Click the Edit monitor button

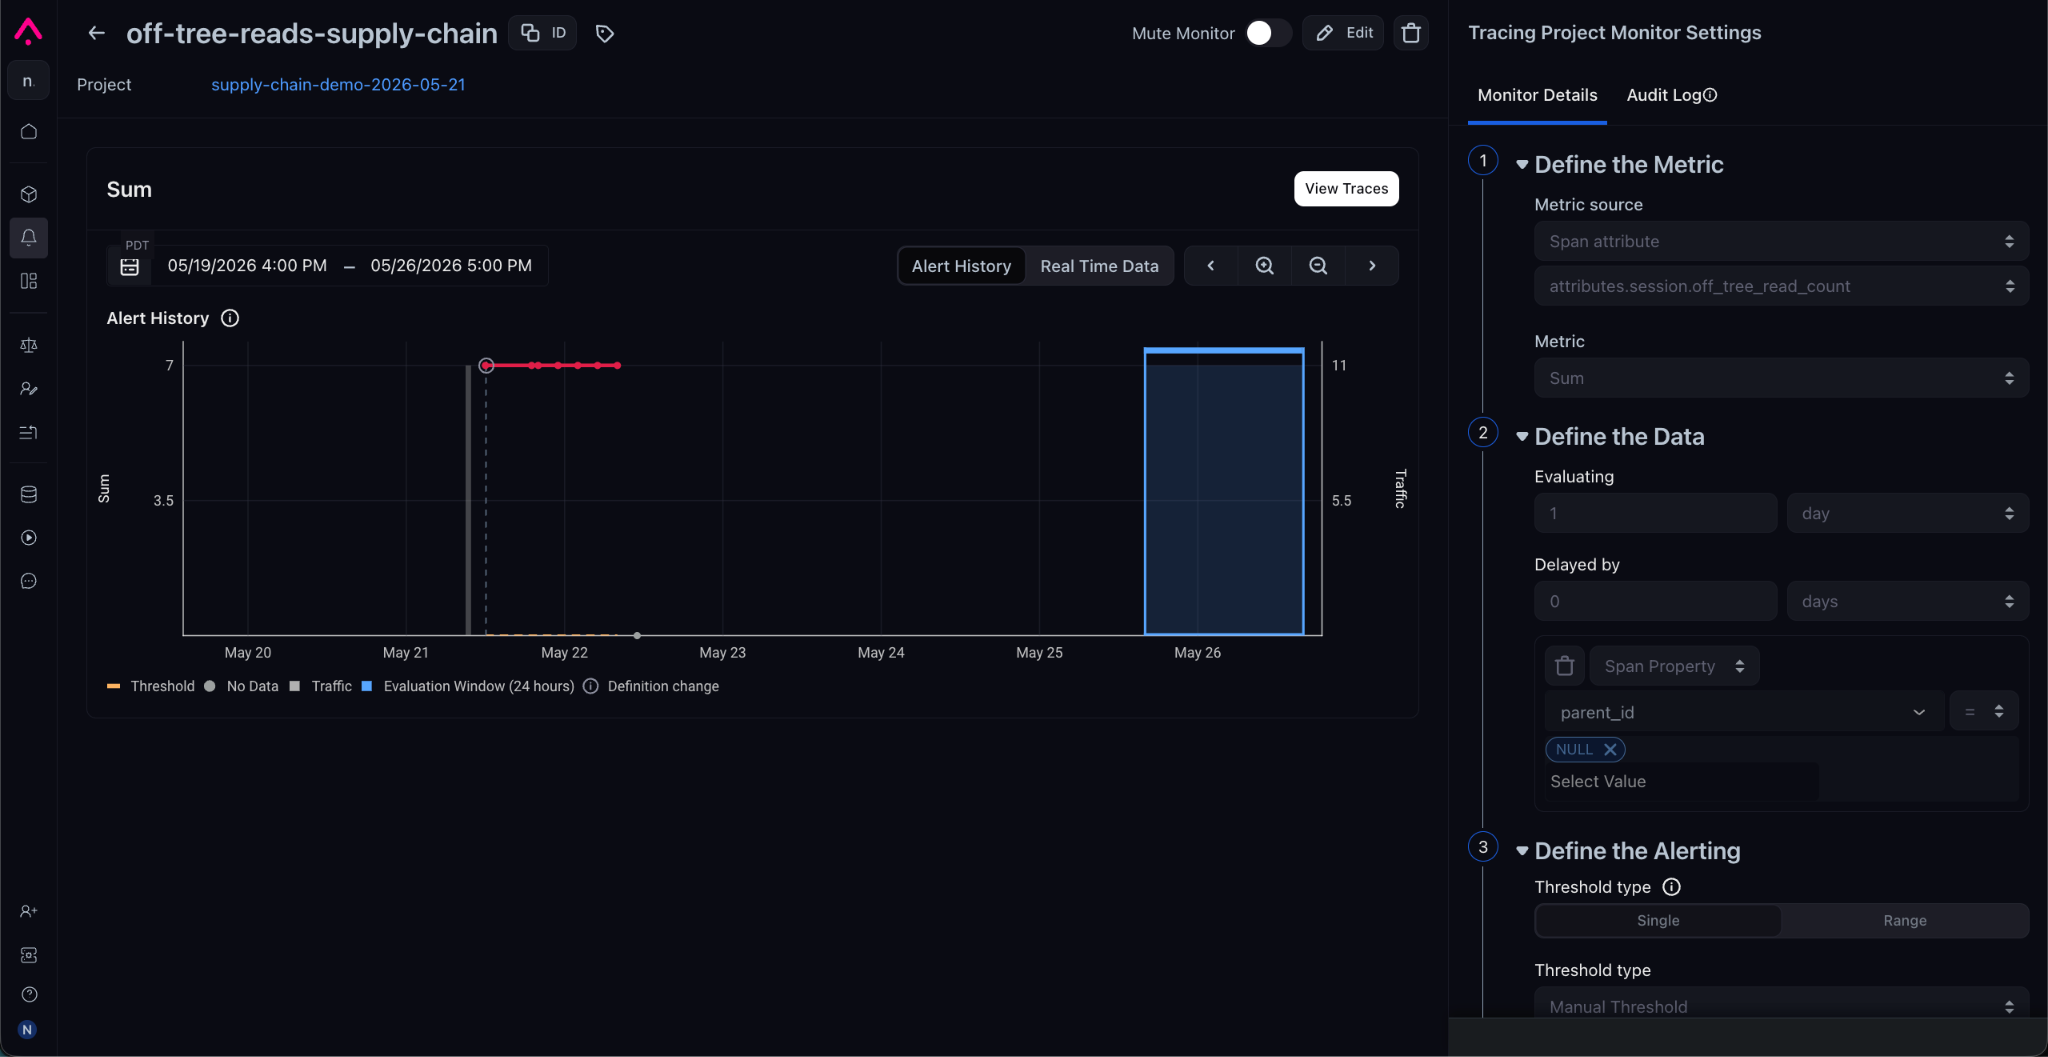1343,33
